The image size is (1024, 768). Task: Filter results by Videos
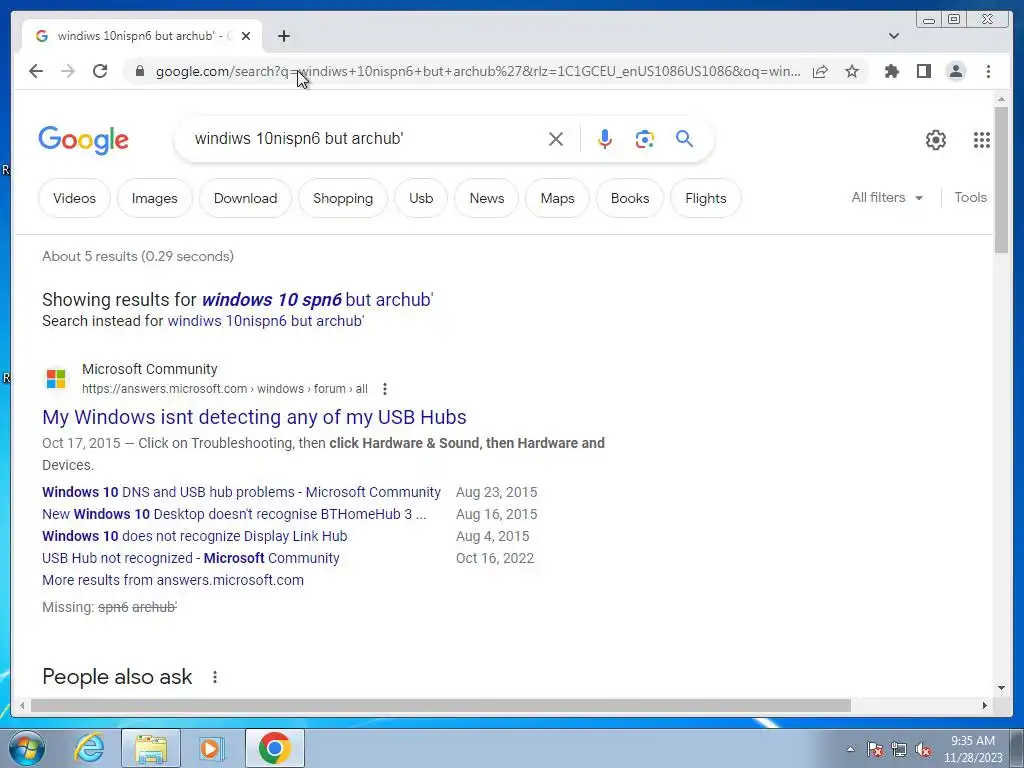pos(74,198)
